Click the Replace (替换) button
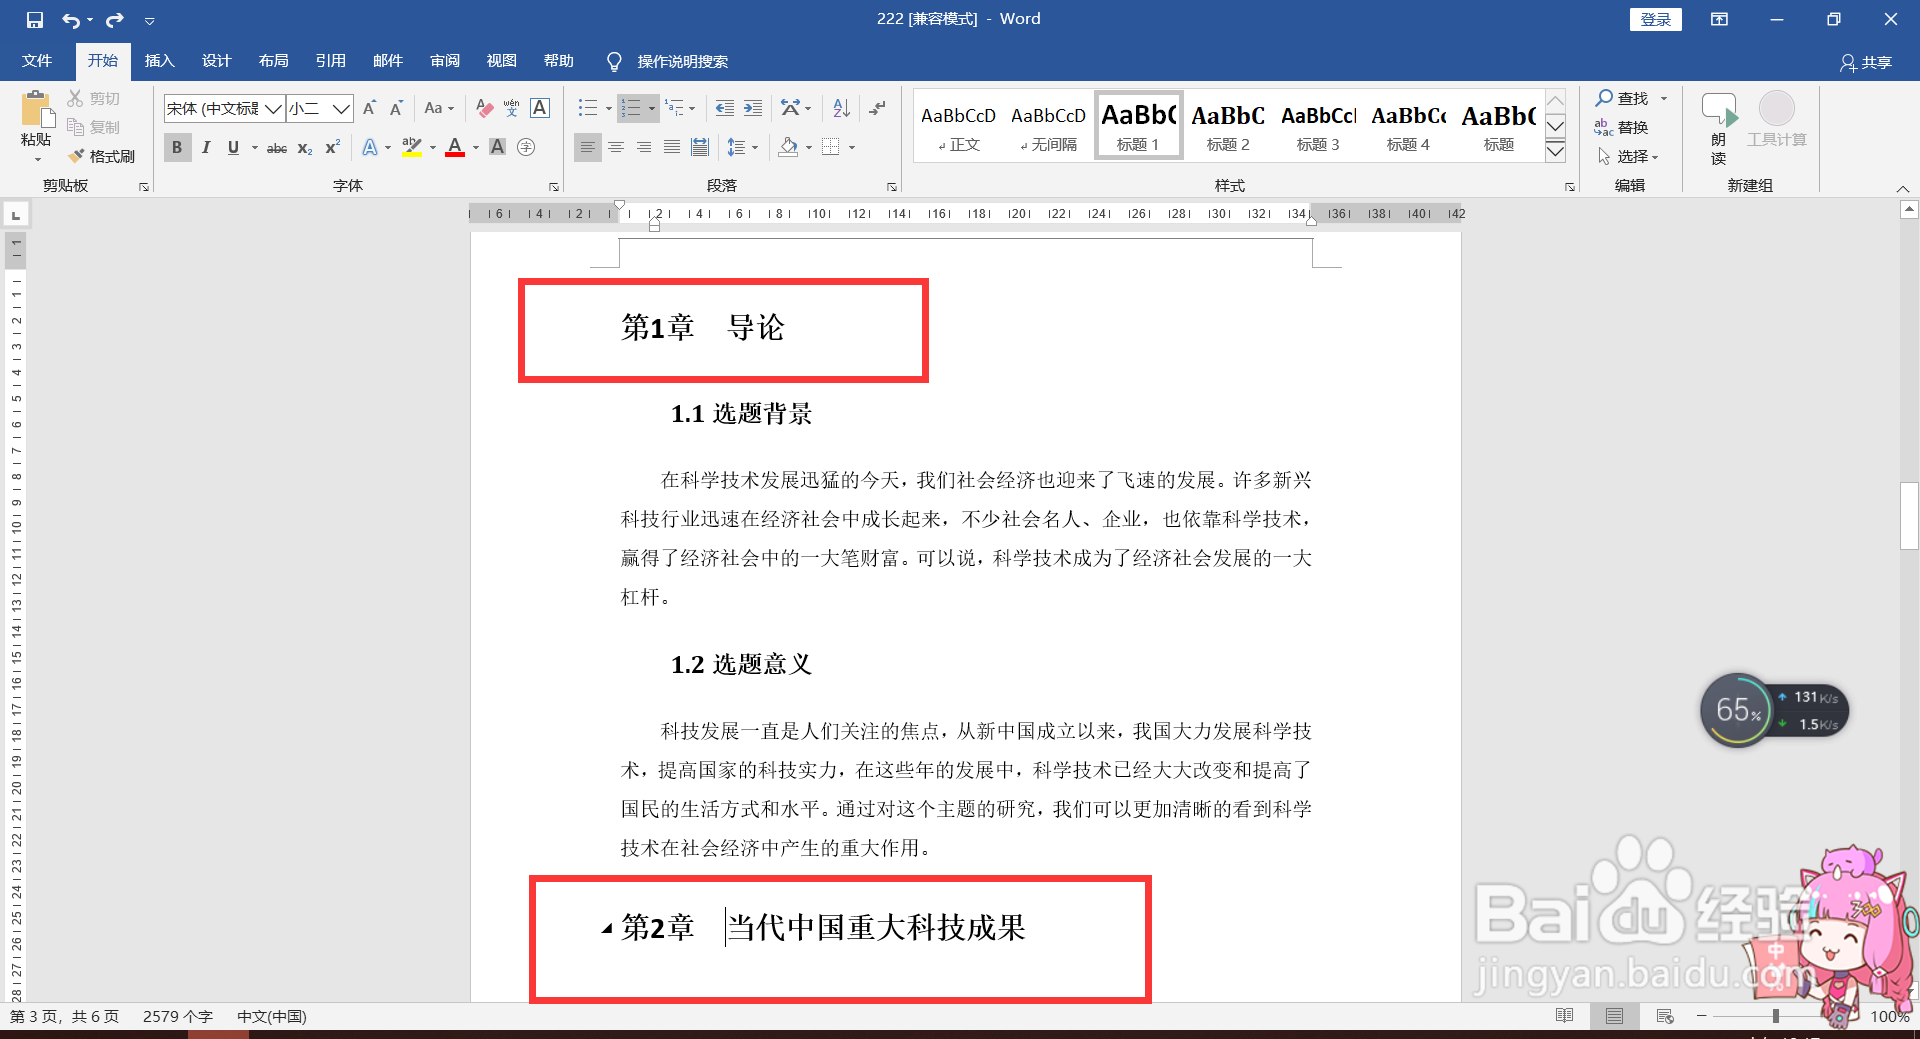This screenshot has width=1920, height=1039. coord(1622,127)
